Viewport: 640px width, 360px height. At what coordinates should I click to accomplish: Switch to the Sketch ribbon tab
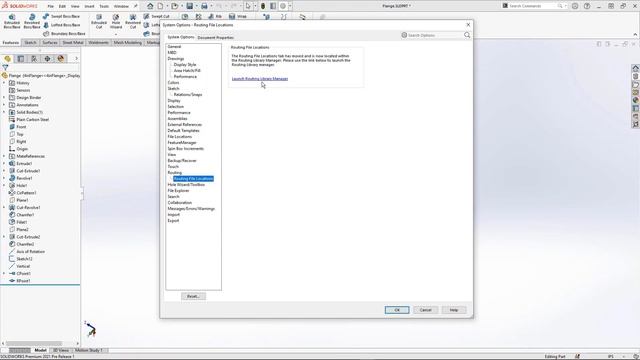31,42
